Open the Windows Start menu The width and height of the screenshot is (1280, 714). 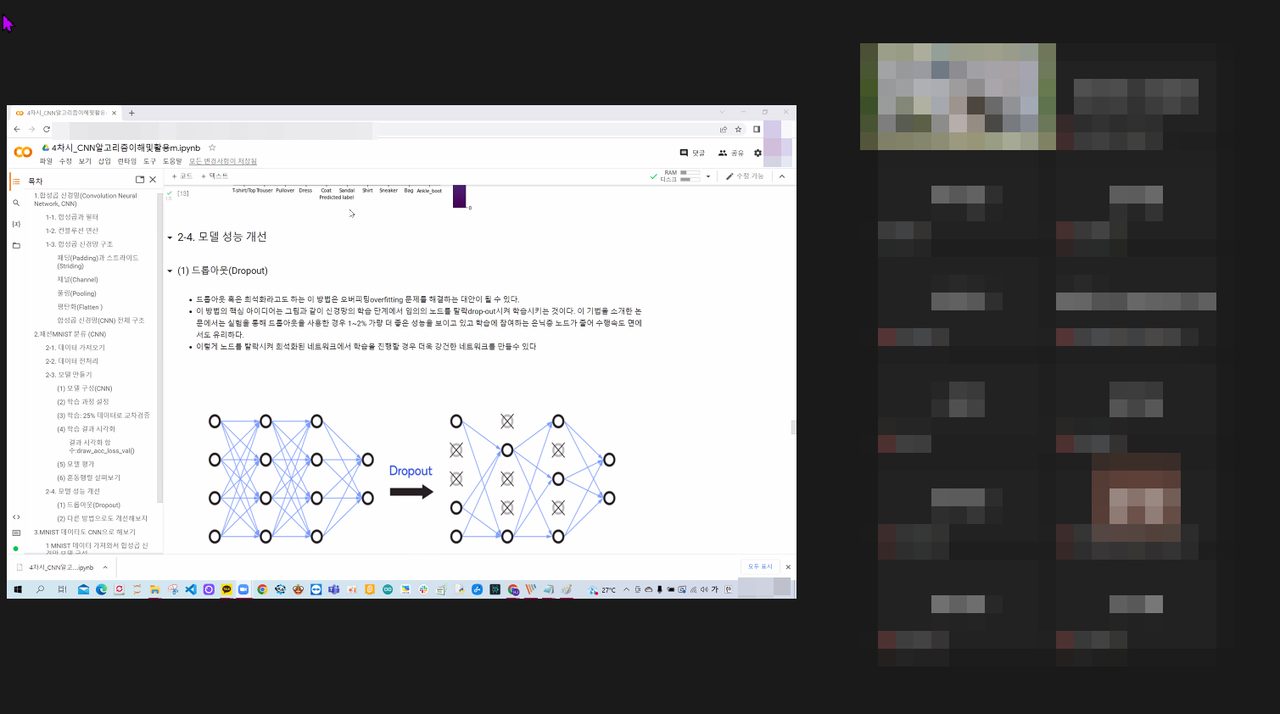click(18, 590)
